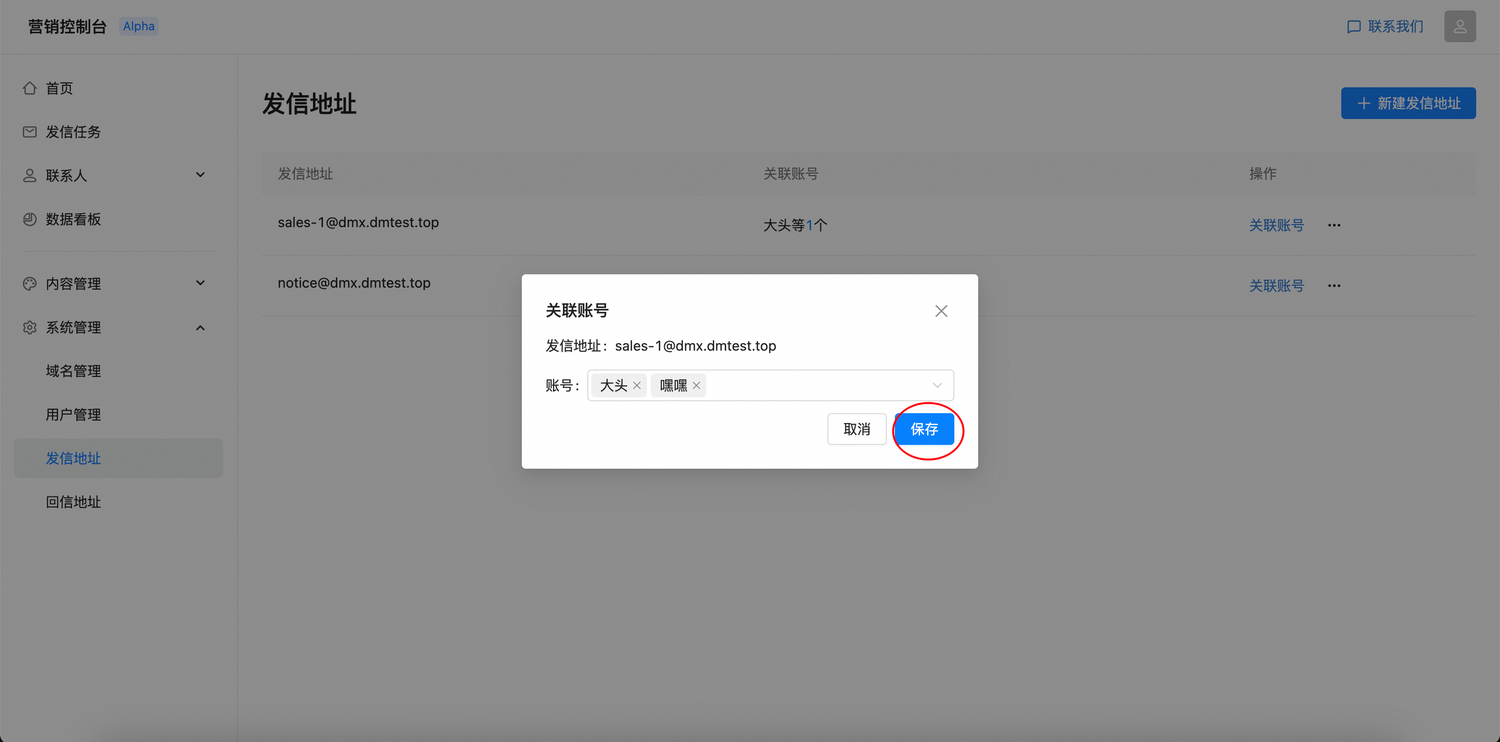
Task: Remove the 嘿嘿 account tag
Action: coord(697,385)
